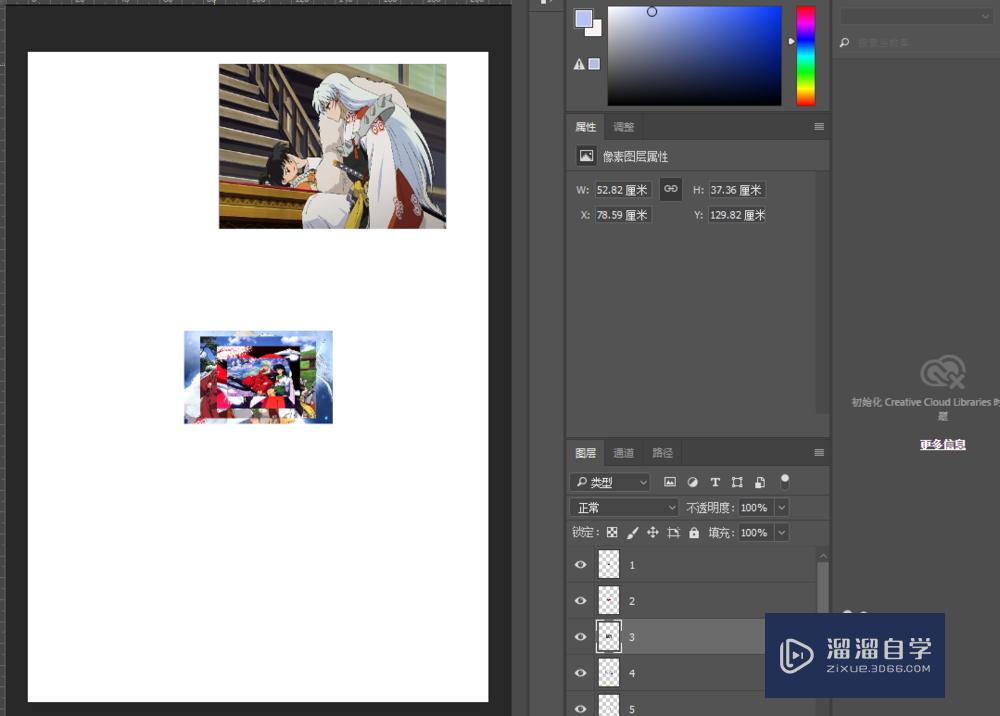The width and height of the screenshot is (1000, 716).
Task: Click the Inuyasha collage image on canvas
Action: (258, 377)
